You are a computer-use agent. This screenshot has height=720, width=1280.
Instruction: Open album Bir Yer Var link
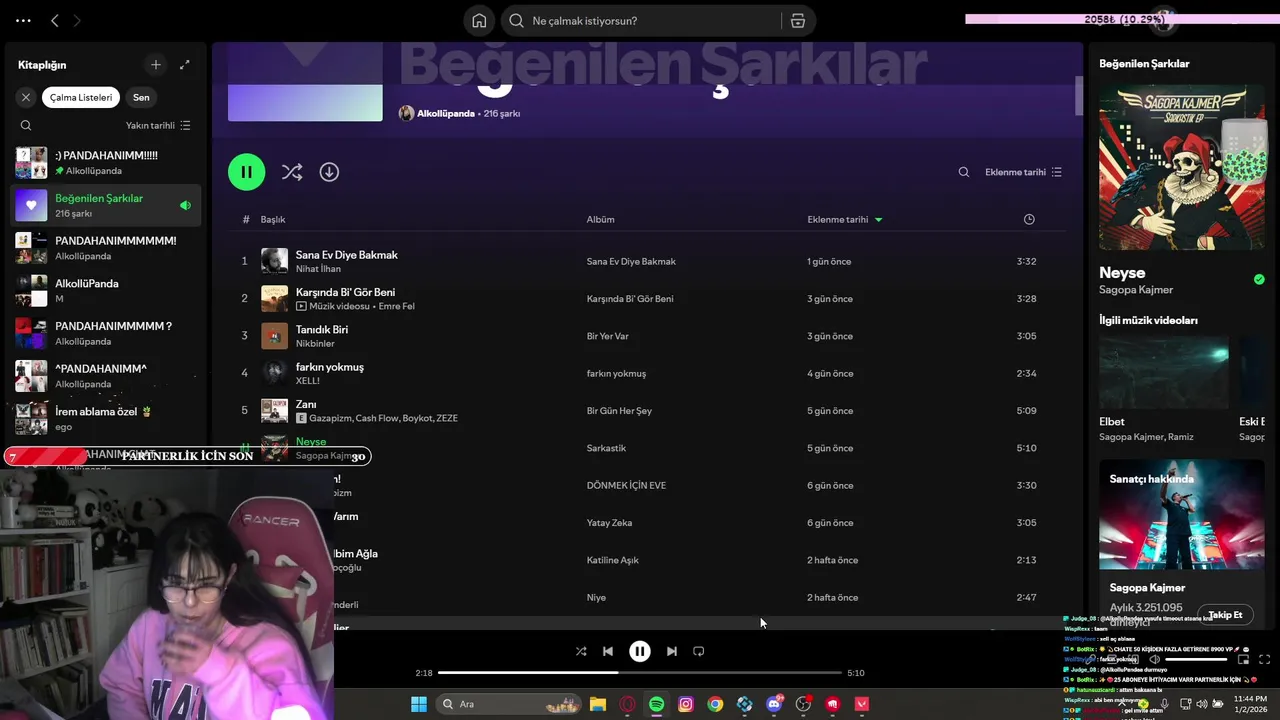click(607, 336)
